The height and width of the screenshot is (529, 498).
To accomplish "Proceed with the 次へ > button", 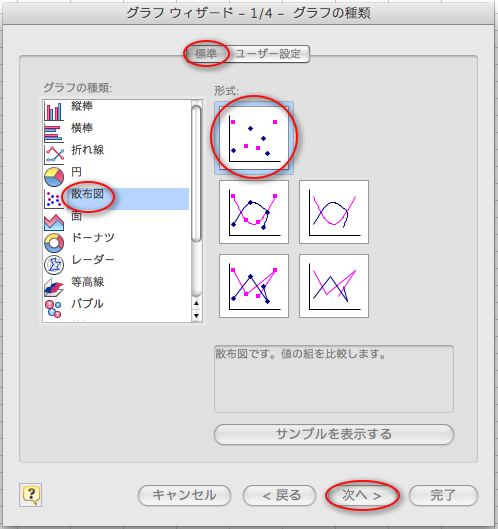I will pyautogui.click(x=362, y=495).
